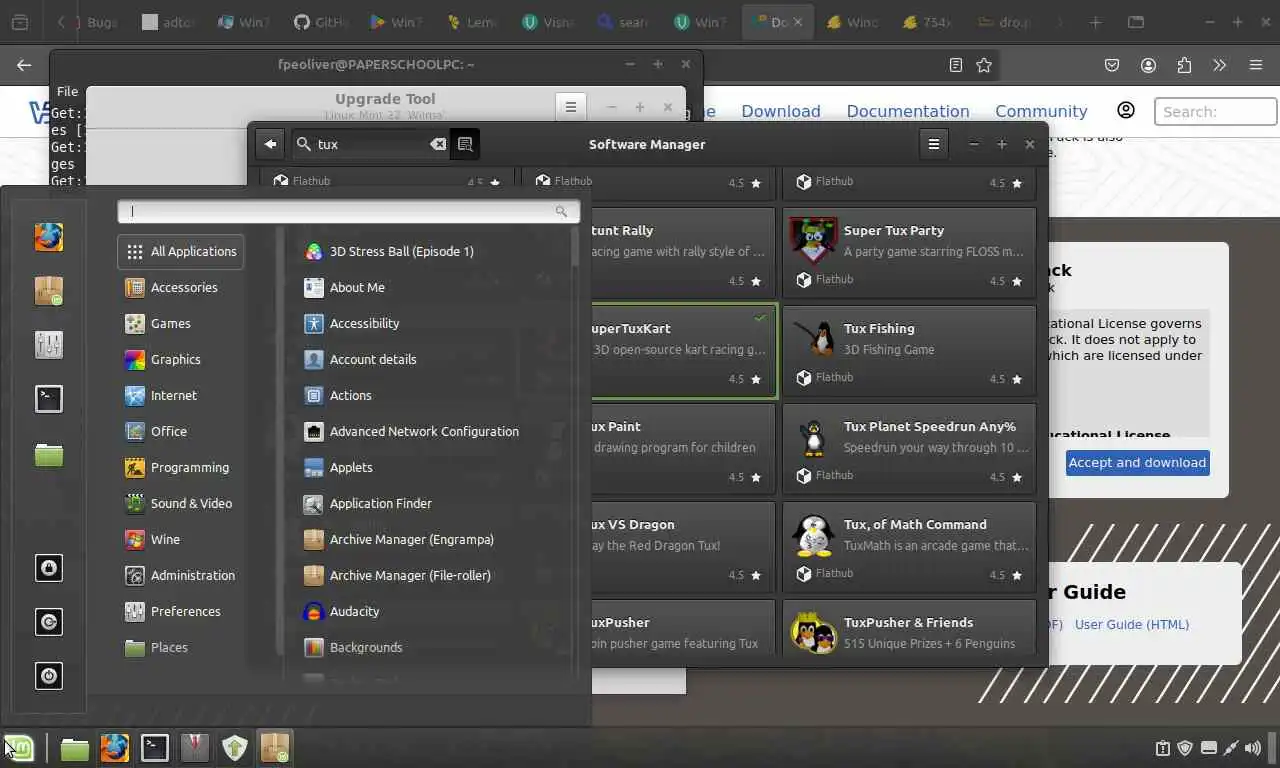Select All Applications category
1280x768 pixels.
[x=180, y=251]
